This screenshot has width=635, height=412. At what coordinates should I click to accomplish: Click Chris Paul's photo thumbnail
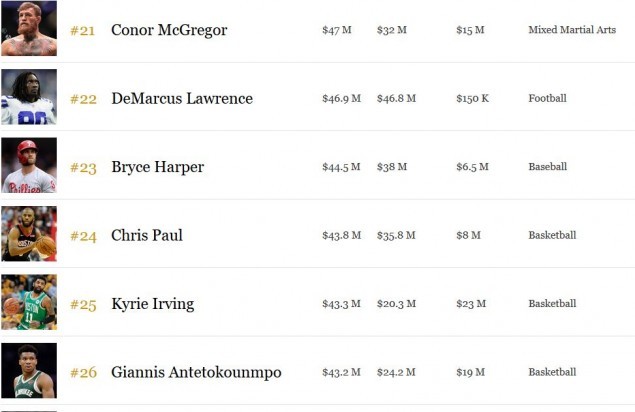29,234
